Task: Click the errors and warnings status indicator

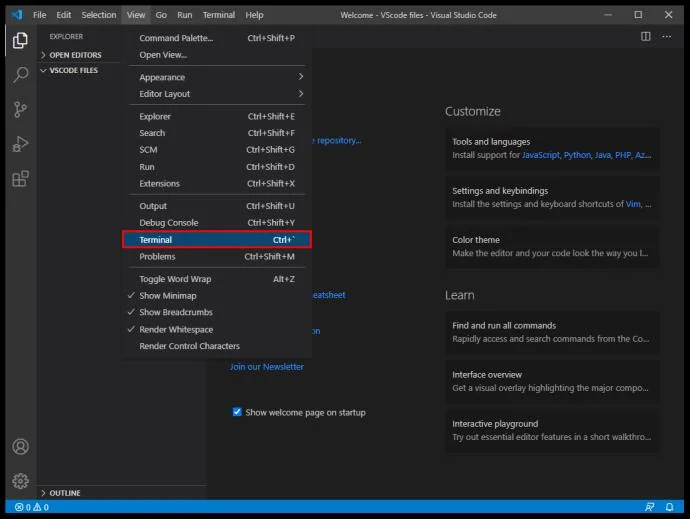Action: (32, 507)
